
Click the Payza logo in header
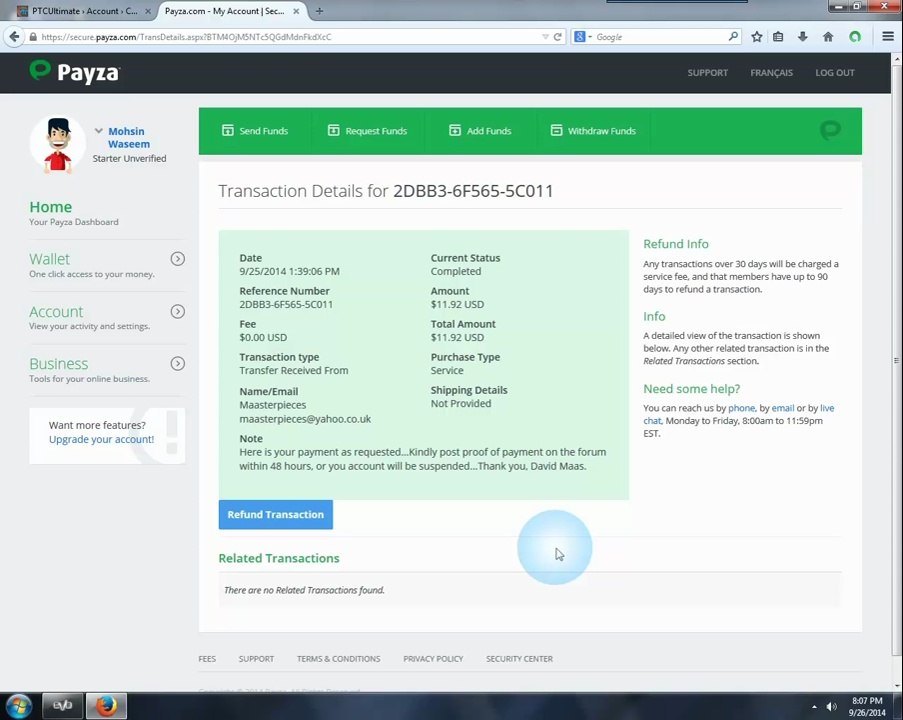74,72
